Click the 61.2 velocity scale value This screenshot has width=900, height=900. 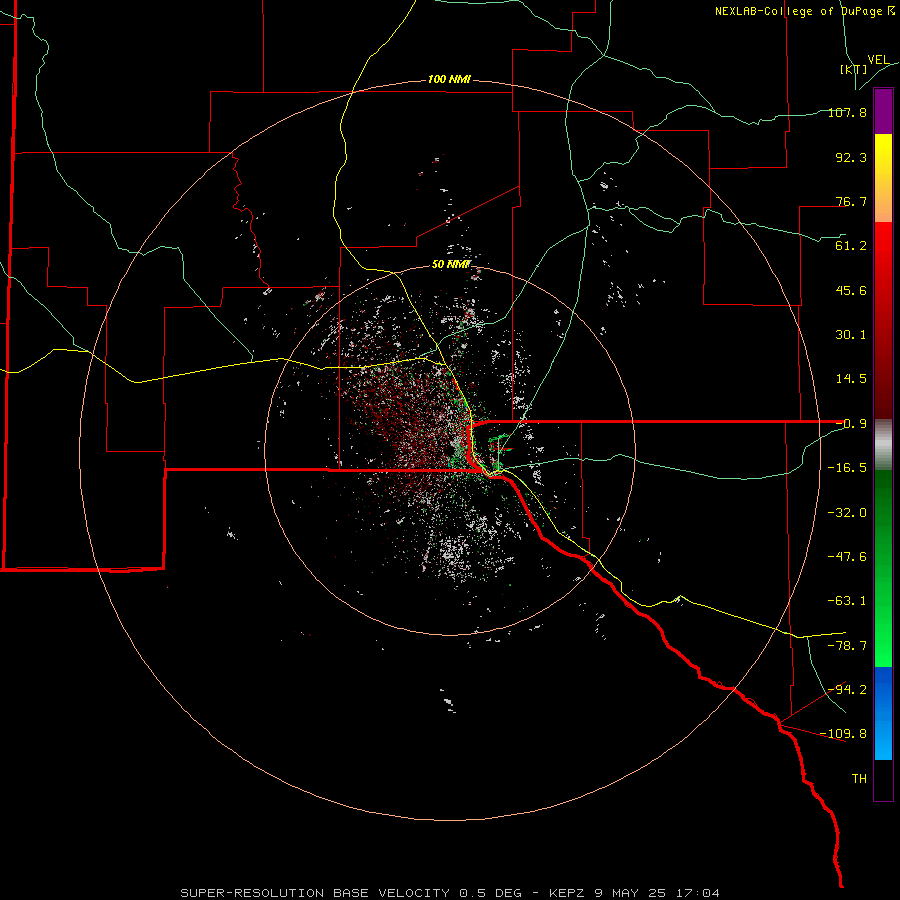click(851, 246)
